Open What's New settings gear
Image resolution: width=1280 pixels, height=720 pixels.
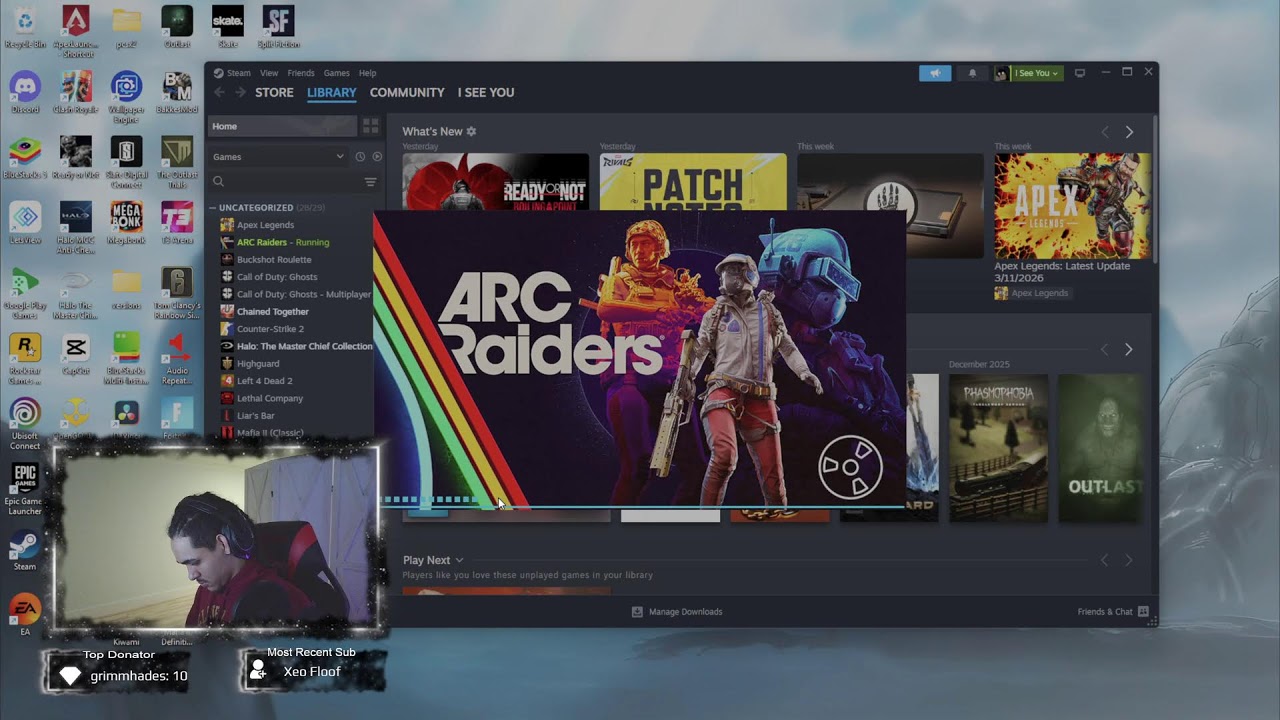471,132
